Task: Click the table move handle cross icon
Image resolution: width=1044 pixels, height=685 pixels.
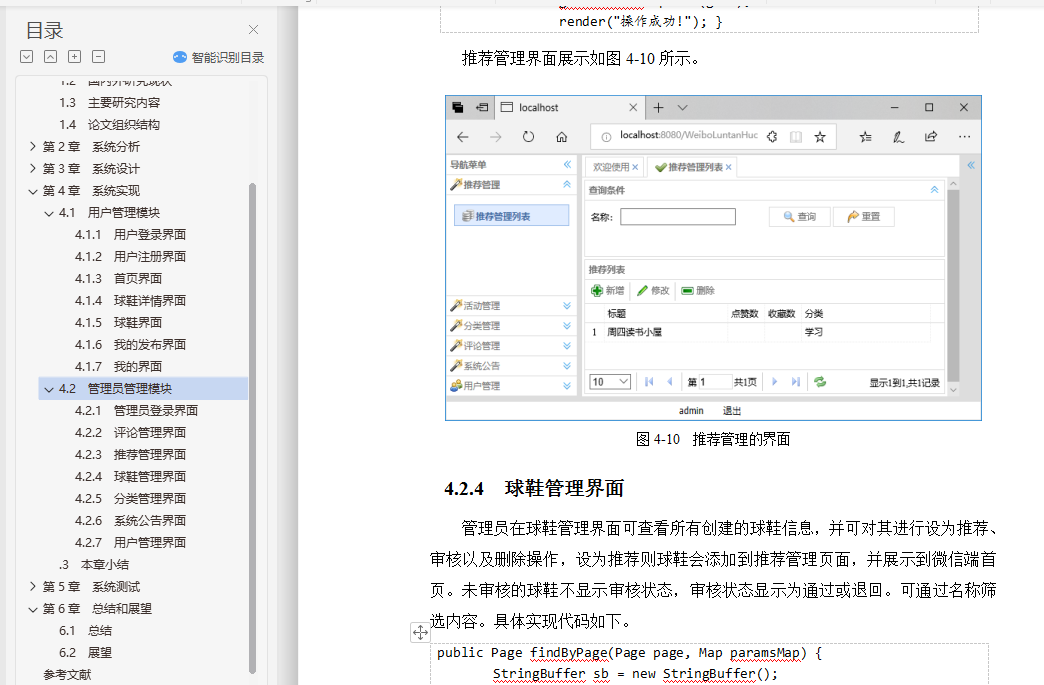Action: pyautogui.click(x=420, y=632)
